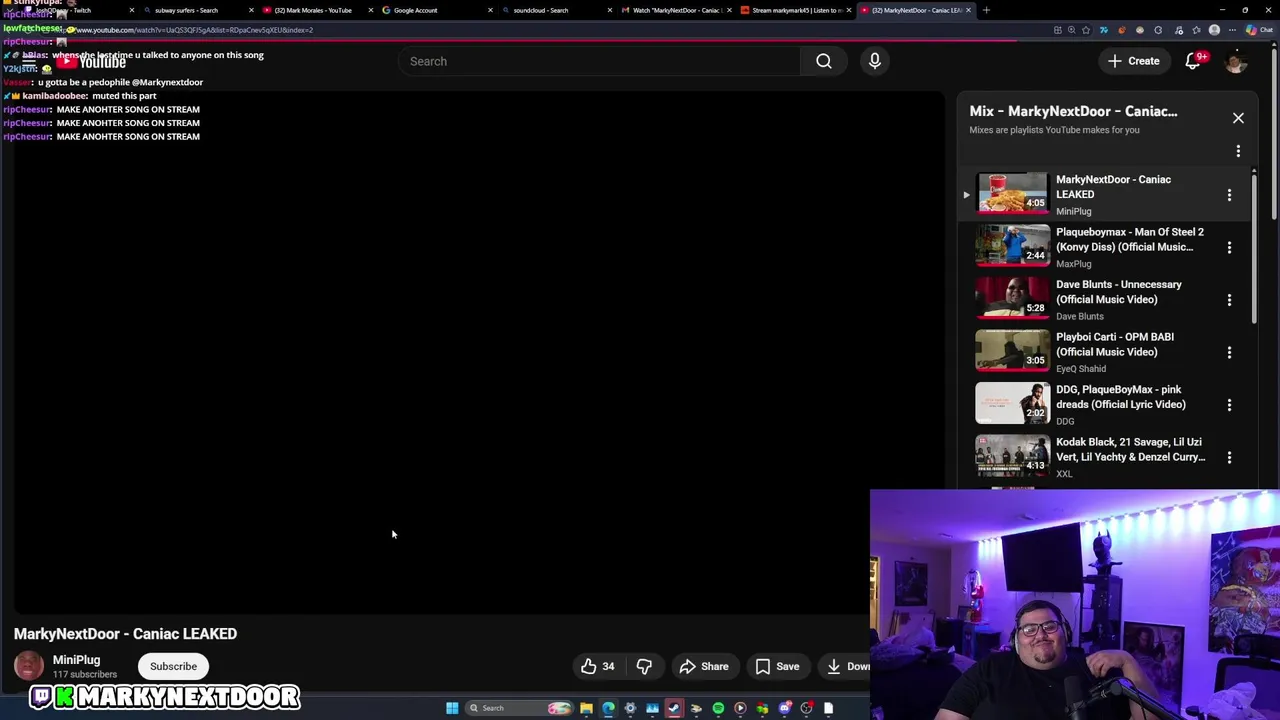1280x720 pixels.
Task: Open Dave Blunts - Unnecessary title link
Action: (1119, 292)
